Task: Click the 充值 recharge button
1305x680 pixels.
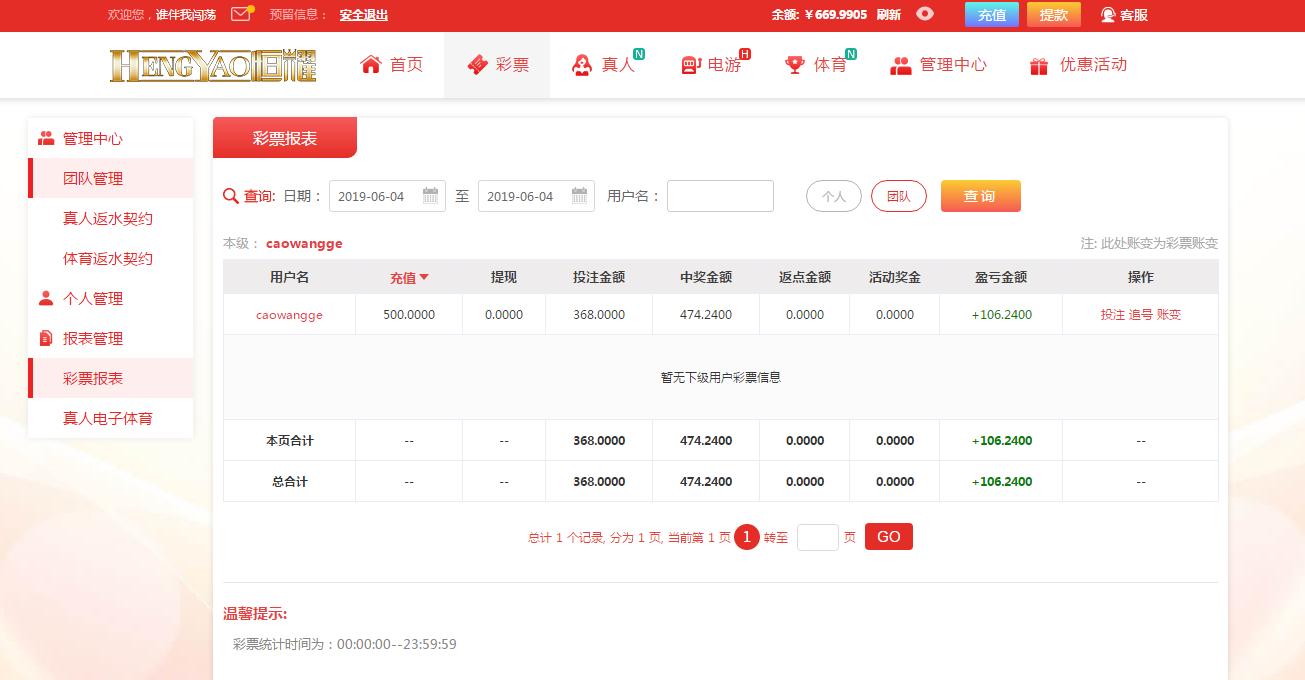Action: (992, 15)
